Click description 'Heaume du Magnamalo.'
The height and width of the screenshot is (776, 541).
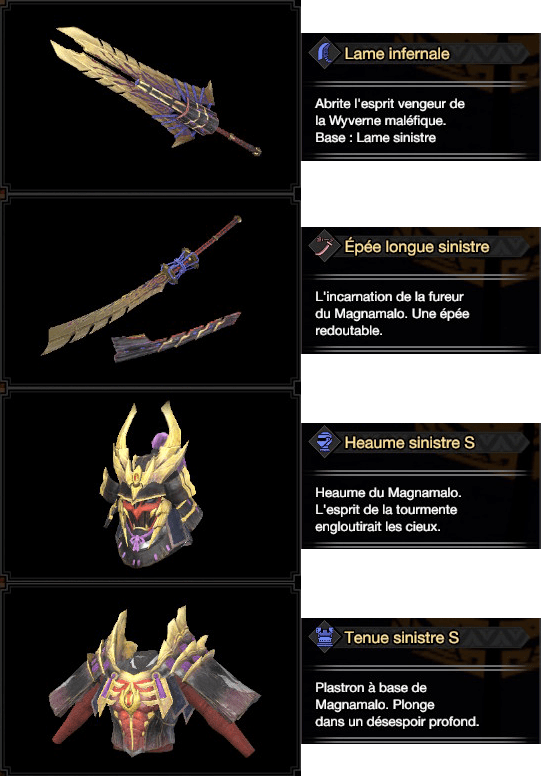point(388,493)
